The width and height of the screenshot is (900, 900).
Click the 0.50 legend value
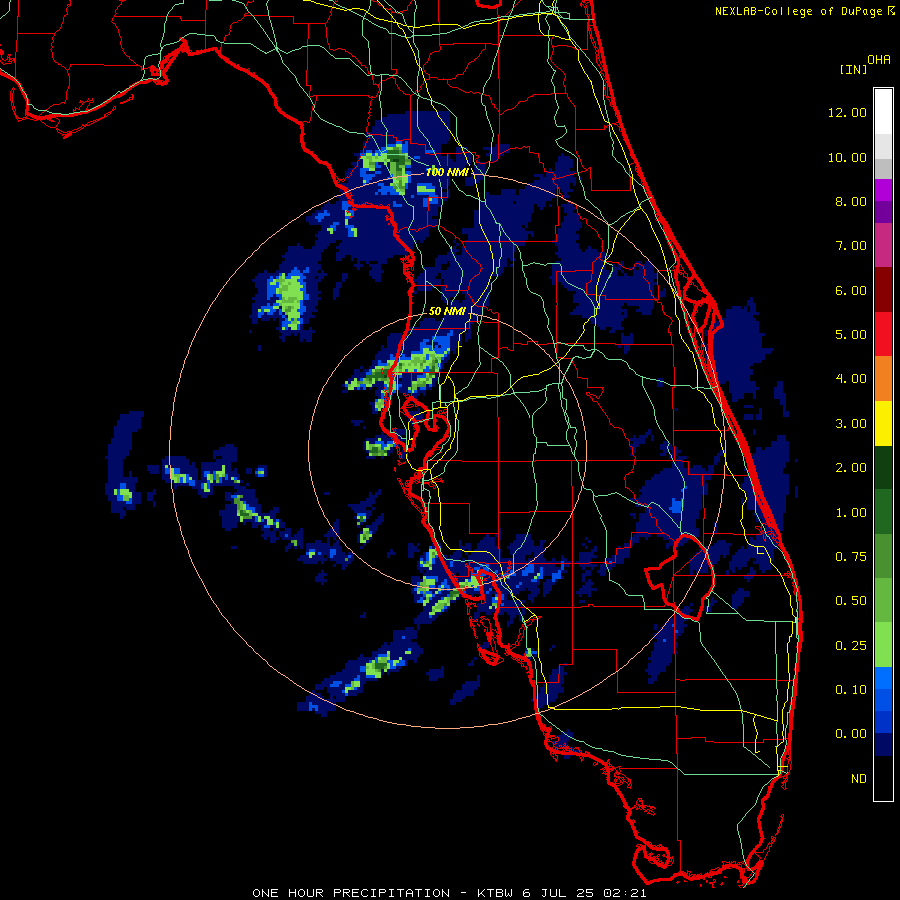click(851, 601)
